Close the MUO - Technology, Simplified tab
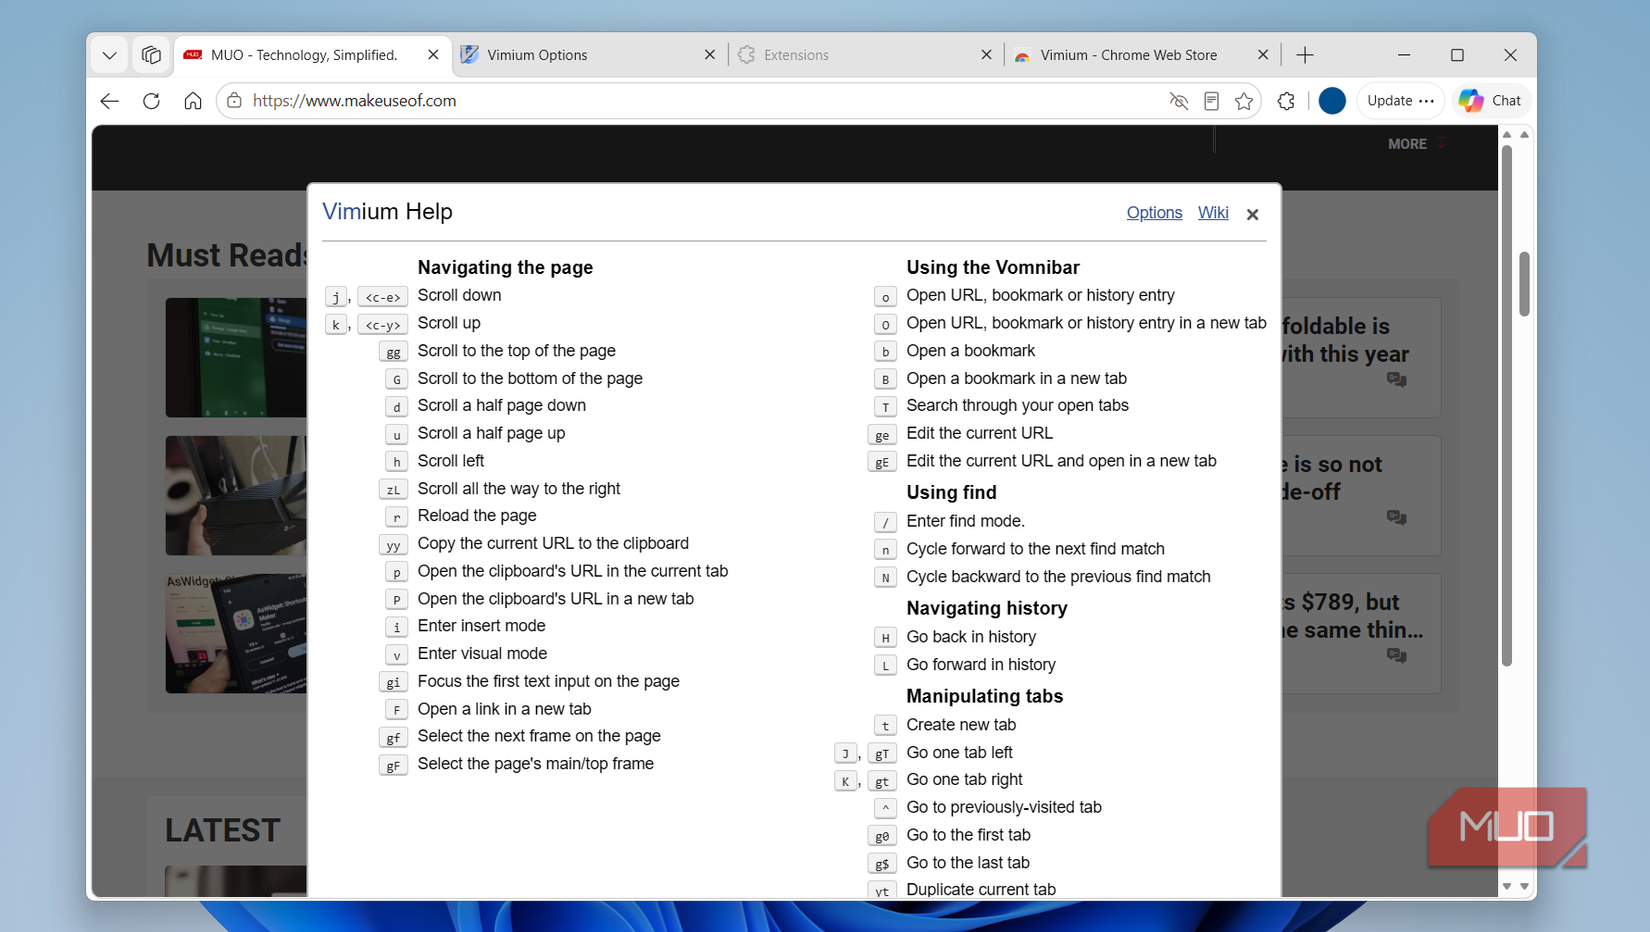 [x=433, y=55]
